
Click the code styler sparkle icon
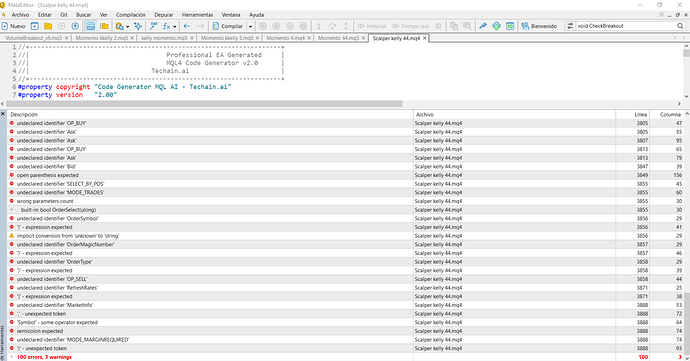(x=138, y=26)
